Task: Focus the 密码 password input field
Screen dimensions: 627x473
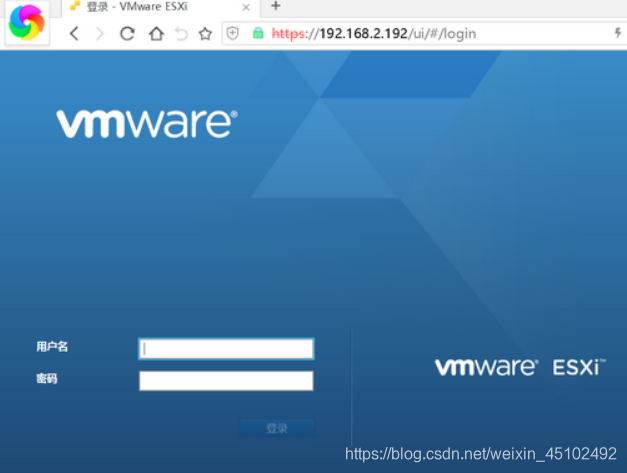Action: [x=226, y=381]
